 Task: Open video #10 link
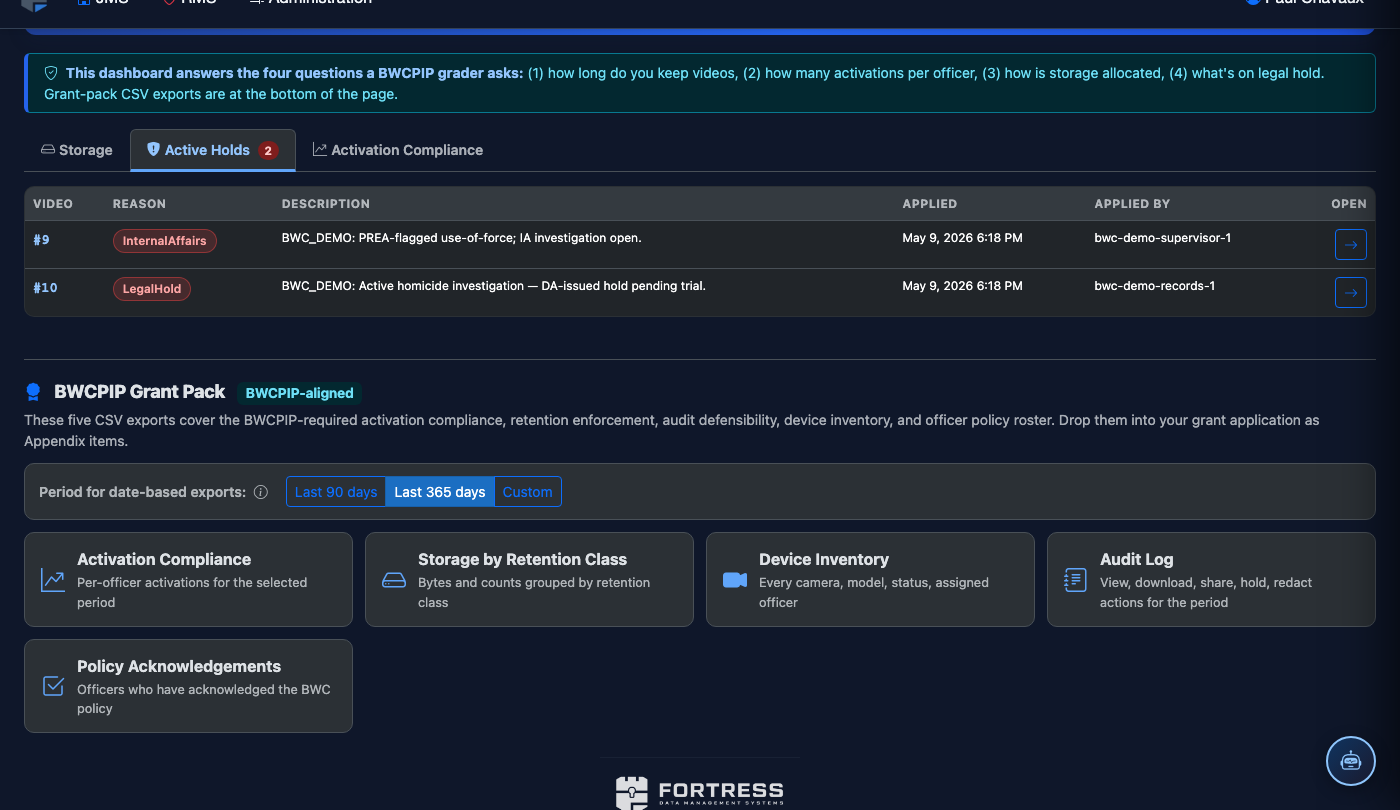[x=45, y=287]
